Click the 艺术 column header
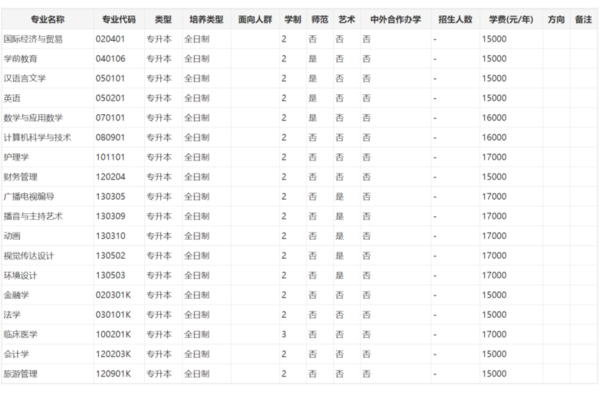 tap(346, 19)
